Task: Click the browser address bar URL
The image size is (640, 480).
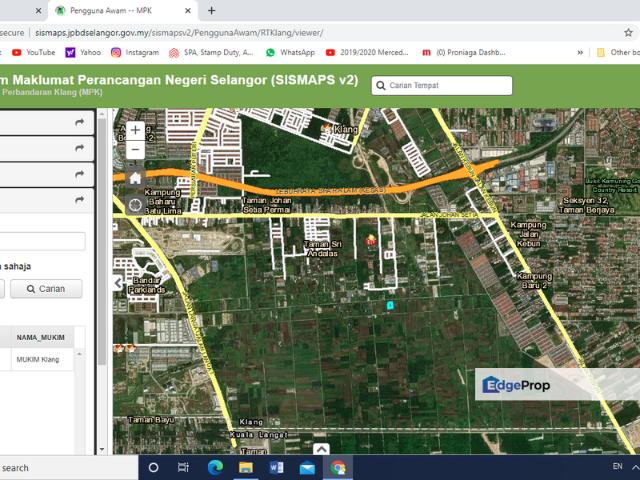Action: point(179,33)
